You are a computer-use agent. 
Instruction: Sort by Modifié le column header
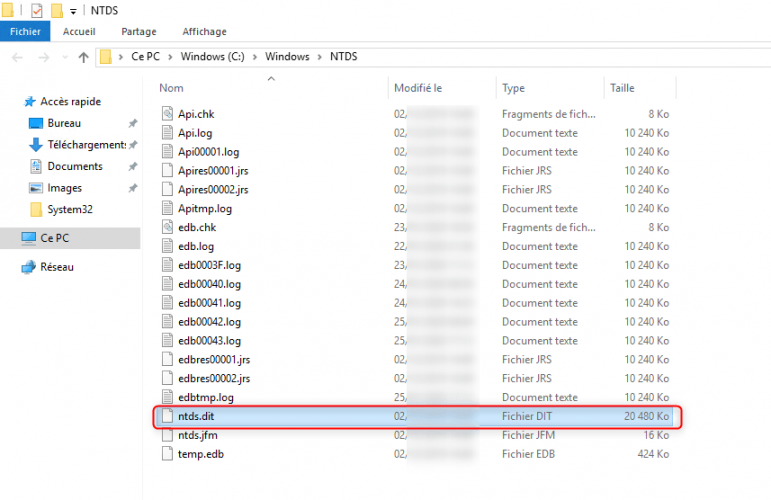click(x=418, y=88)
